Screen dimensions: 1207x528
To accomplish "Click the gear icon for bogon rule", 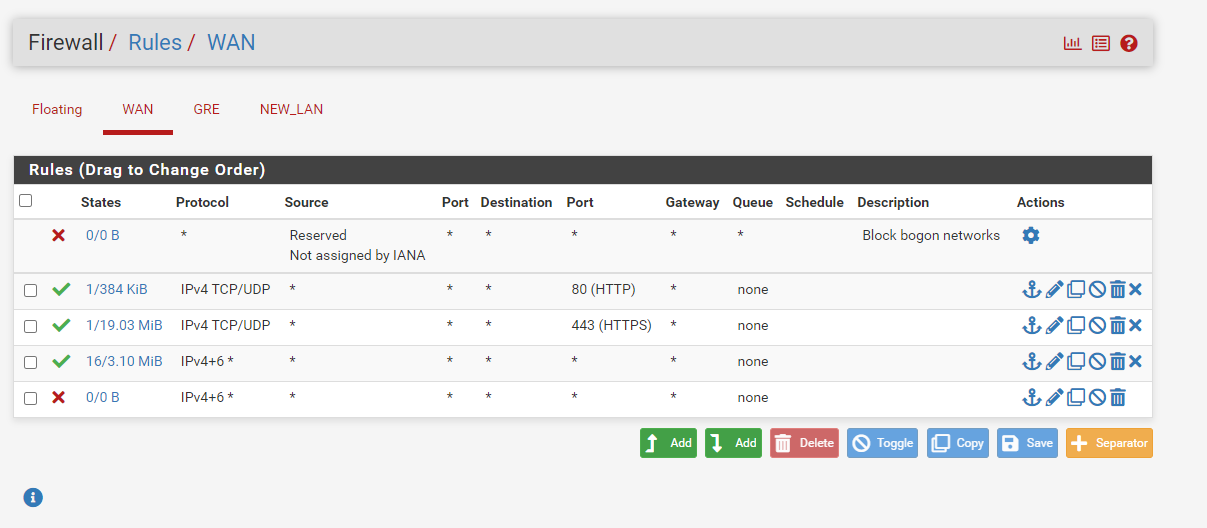I will [1031, 235].
